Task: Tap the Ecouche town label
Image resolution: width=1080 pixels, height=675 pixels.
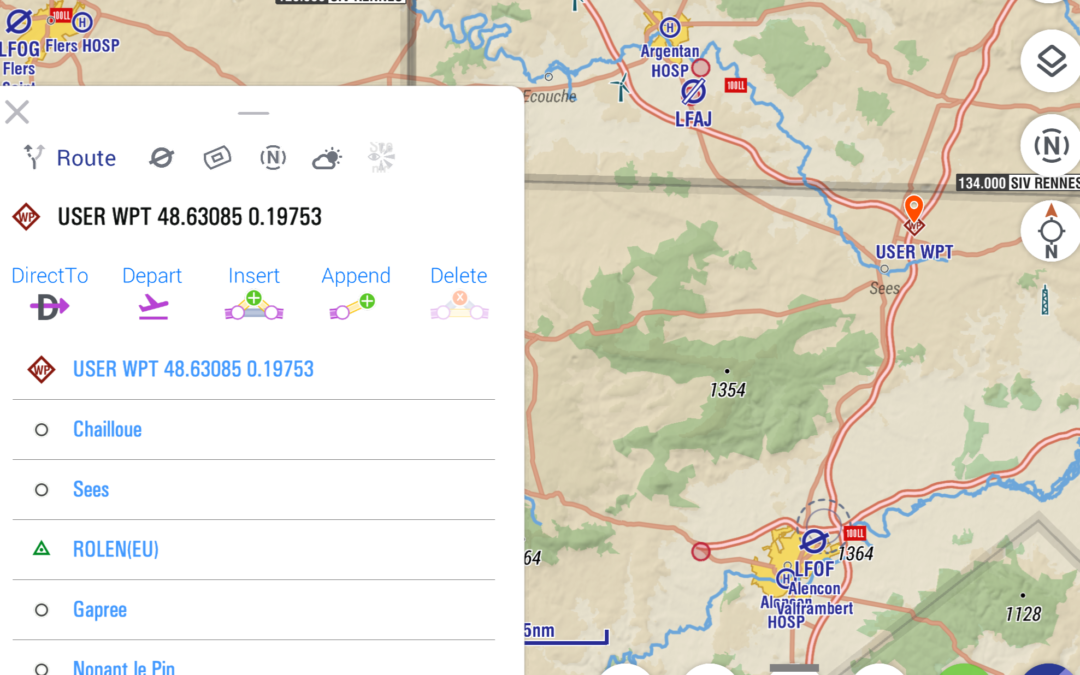Action: (550, 96)
